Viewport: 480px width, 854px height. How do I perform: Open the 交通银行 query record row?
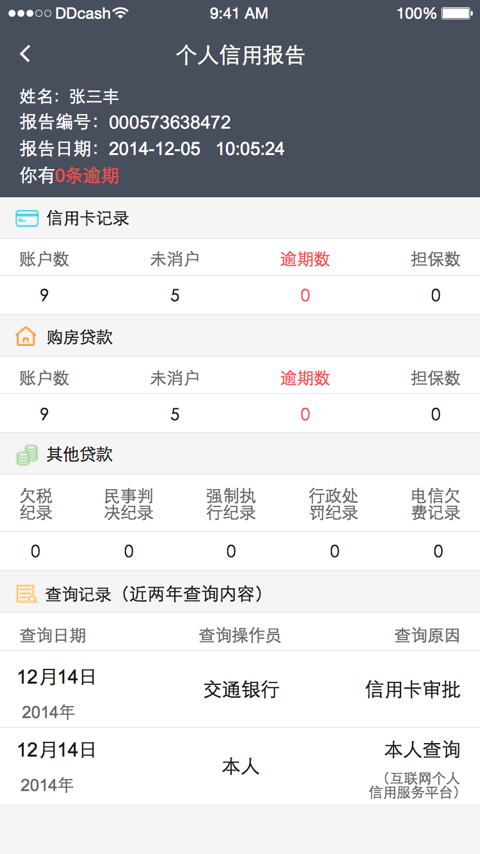240,690
